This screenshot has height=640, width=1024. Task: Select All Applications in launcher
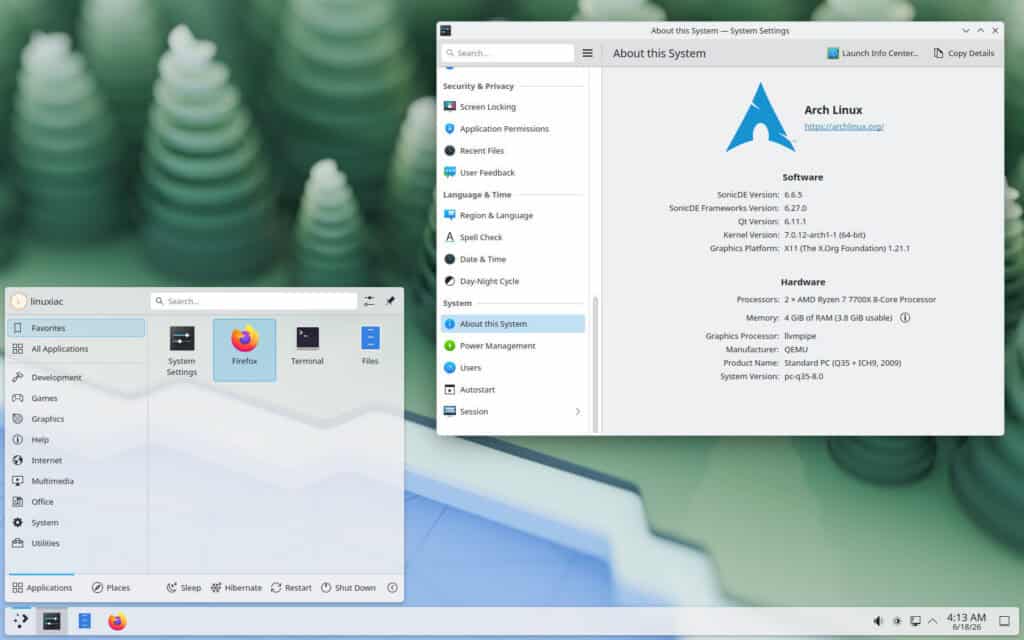point(76,349)
